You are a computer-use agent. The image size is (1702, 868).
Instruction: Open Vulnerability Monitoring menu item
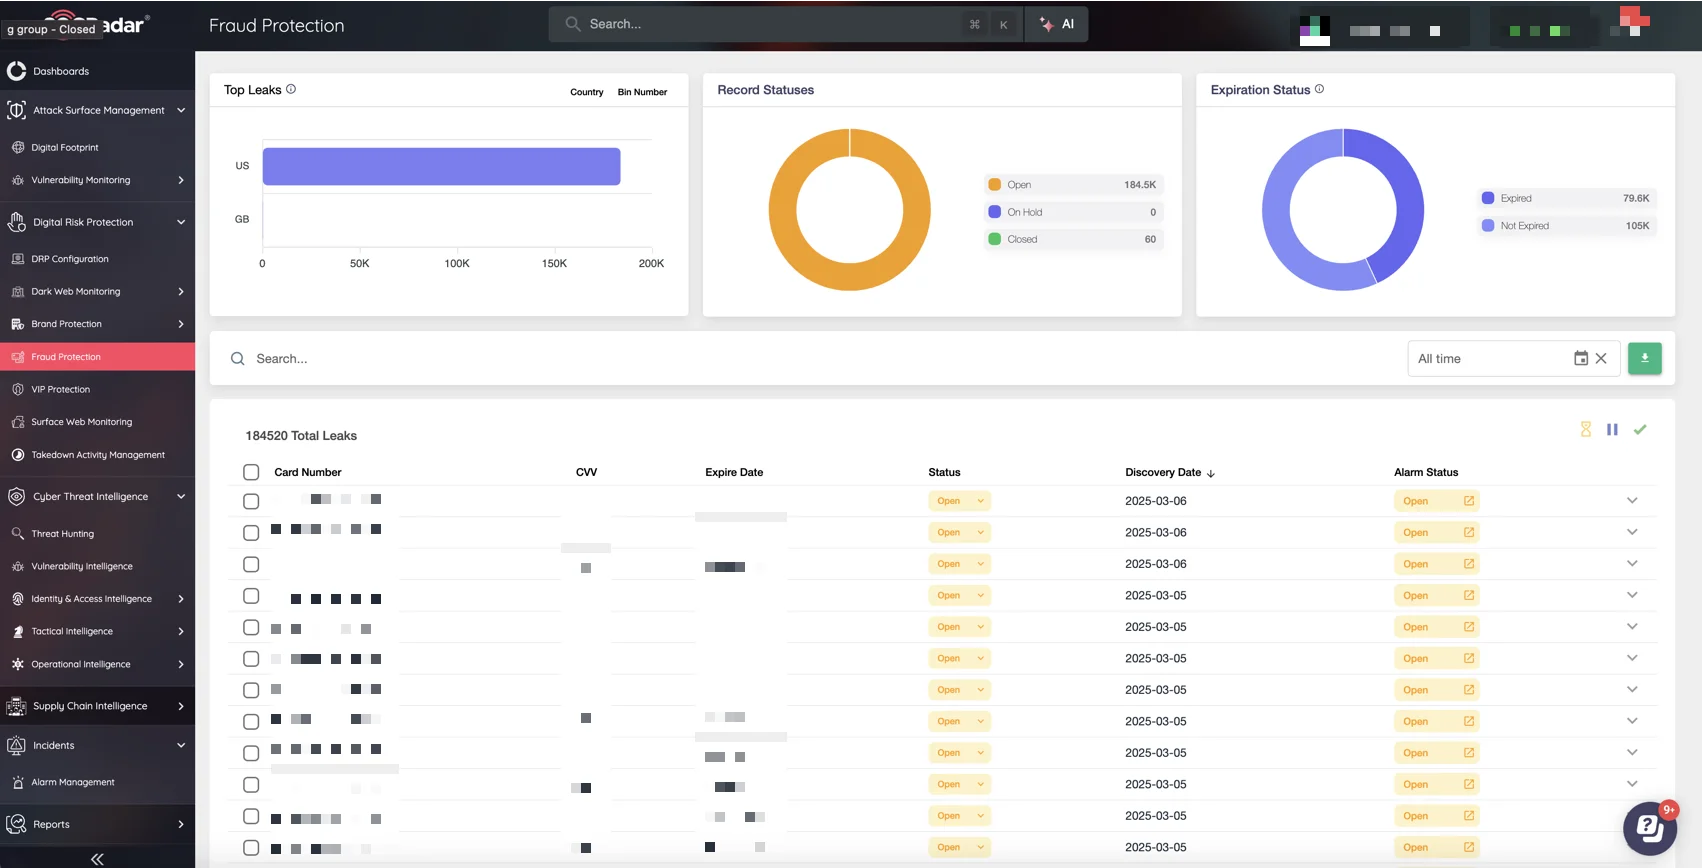[97, 180]
